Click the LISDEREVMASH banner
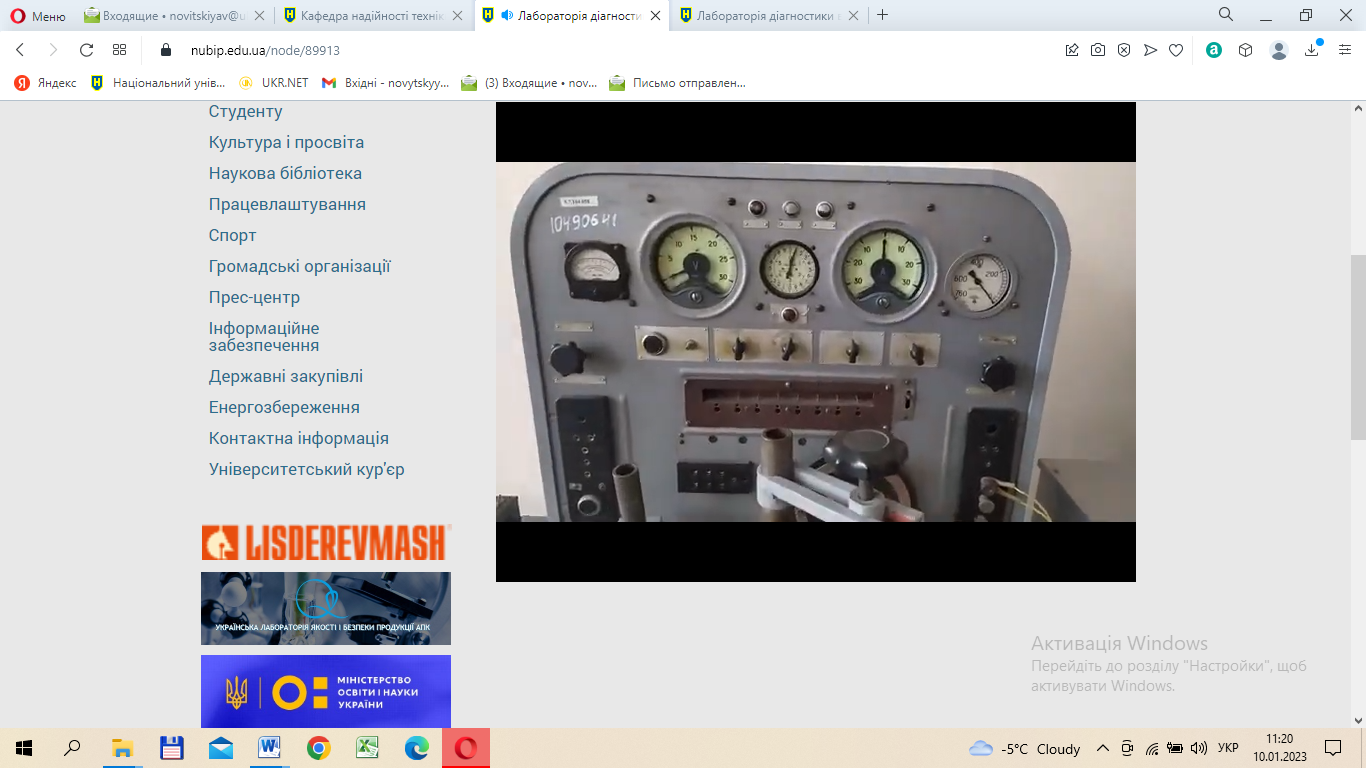The image size is (1366, 768). point(326,541)
